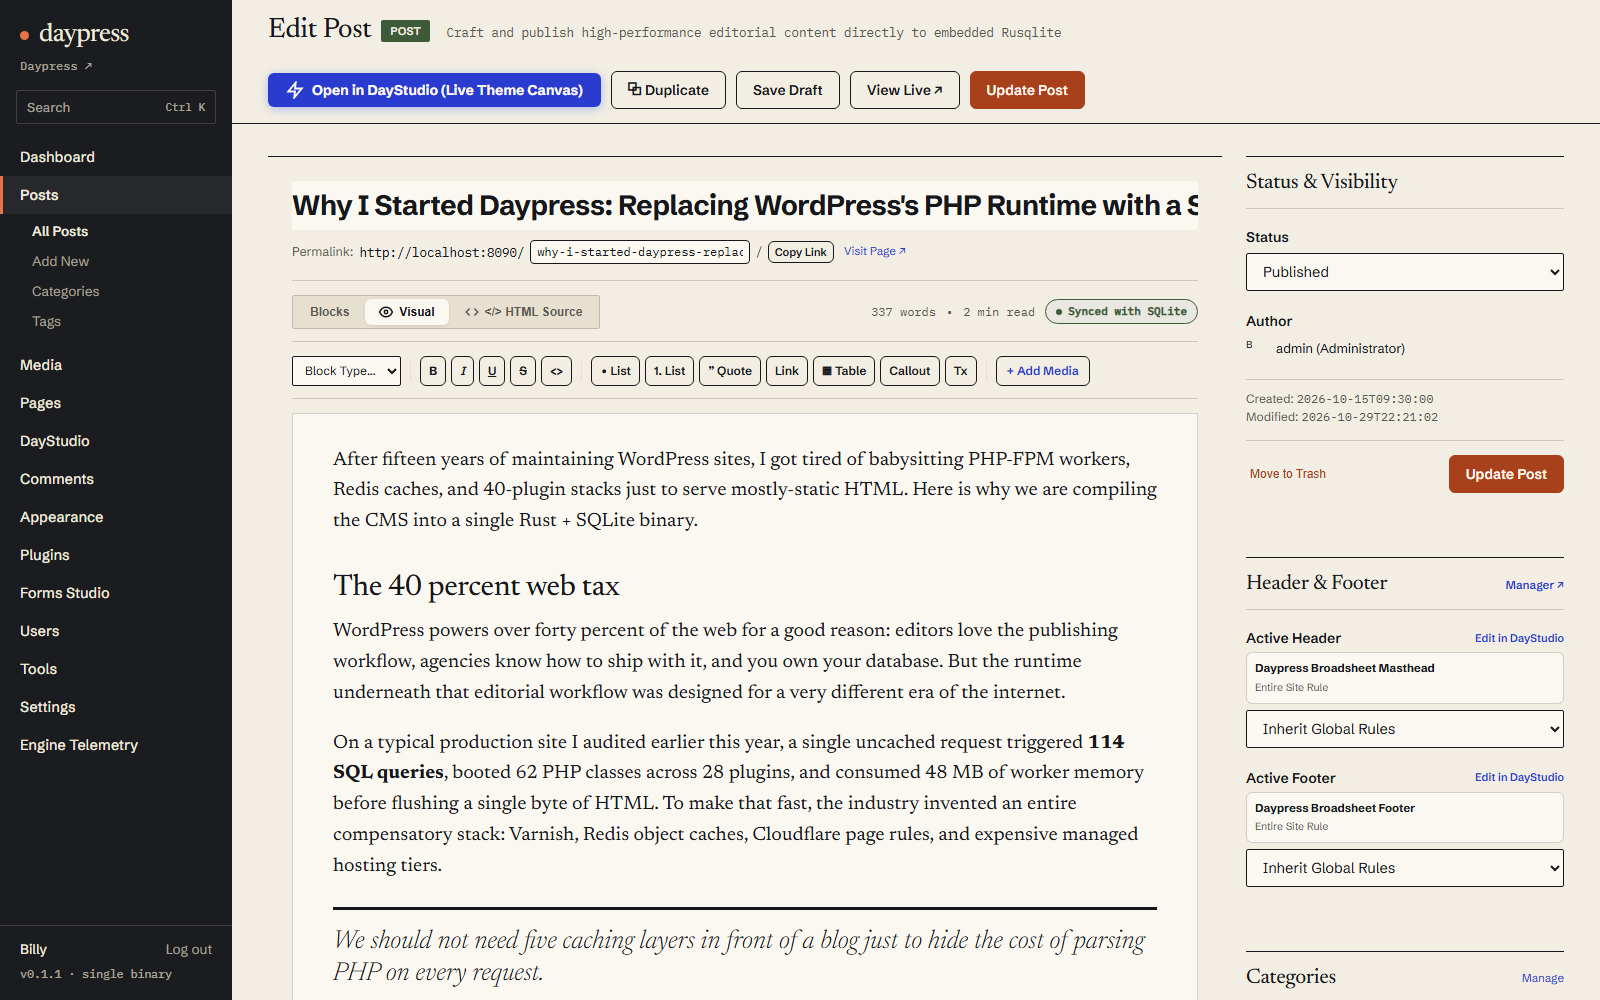The height and width of the screenshot is (1000, 1600).
Task: Insert inline code formatting
Action: (557, 371)
